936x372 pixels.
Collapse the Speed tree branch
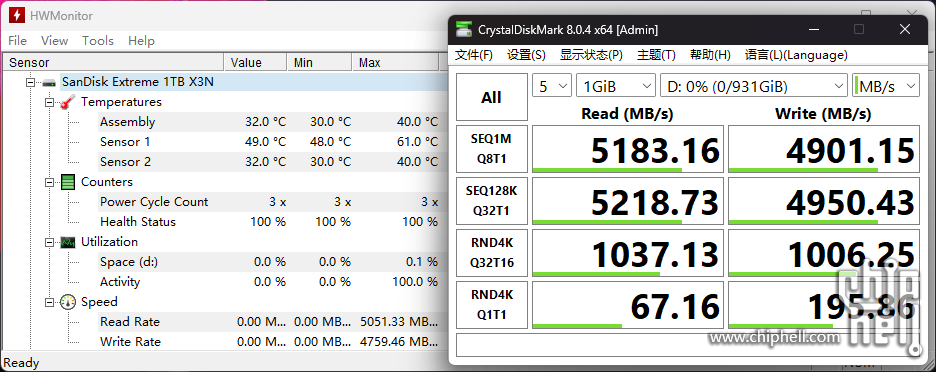point(50,302)
